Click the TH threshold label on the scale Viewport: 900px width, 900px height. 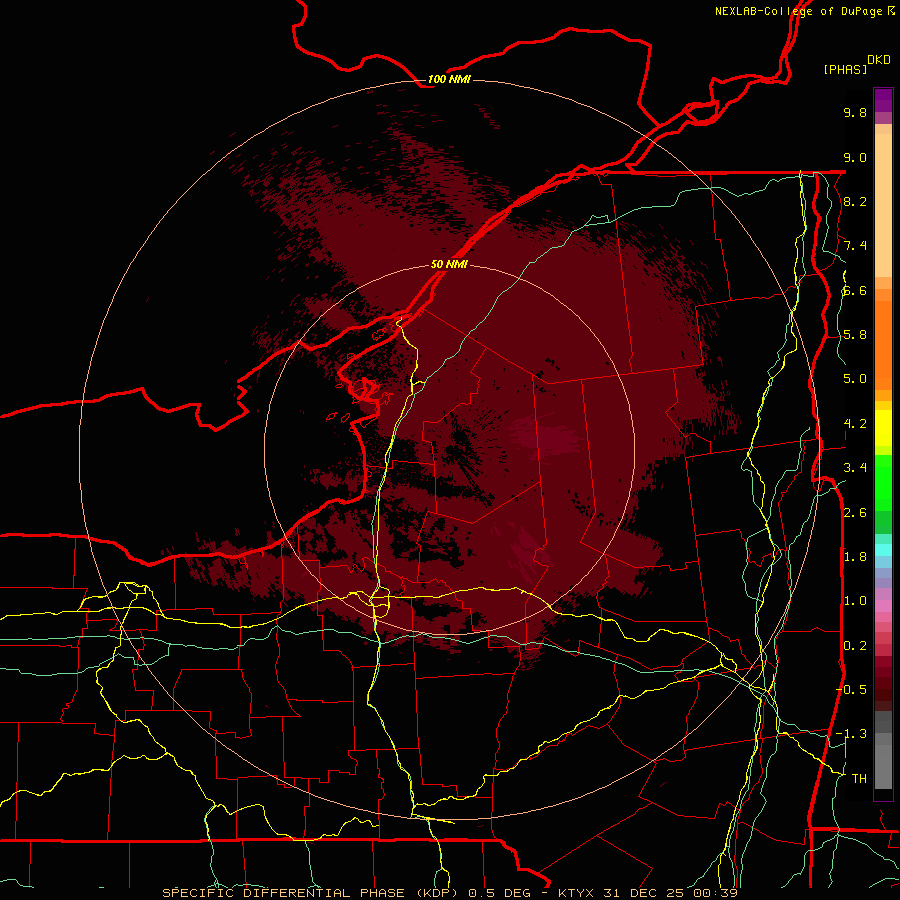coord(859,779)
